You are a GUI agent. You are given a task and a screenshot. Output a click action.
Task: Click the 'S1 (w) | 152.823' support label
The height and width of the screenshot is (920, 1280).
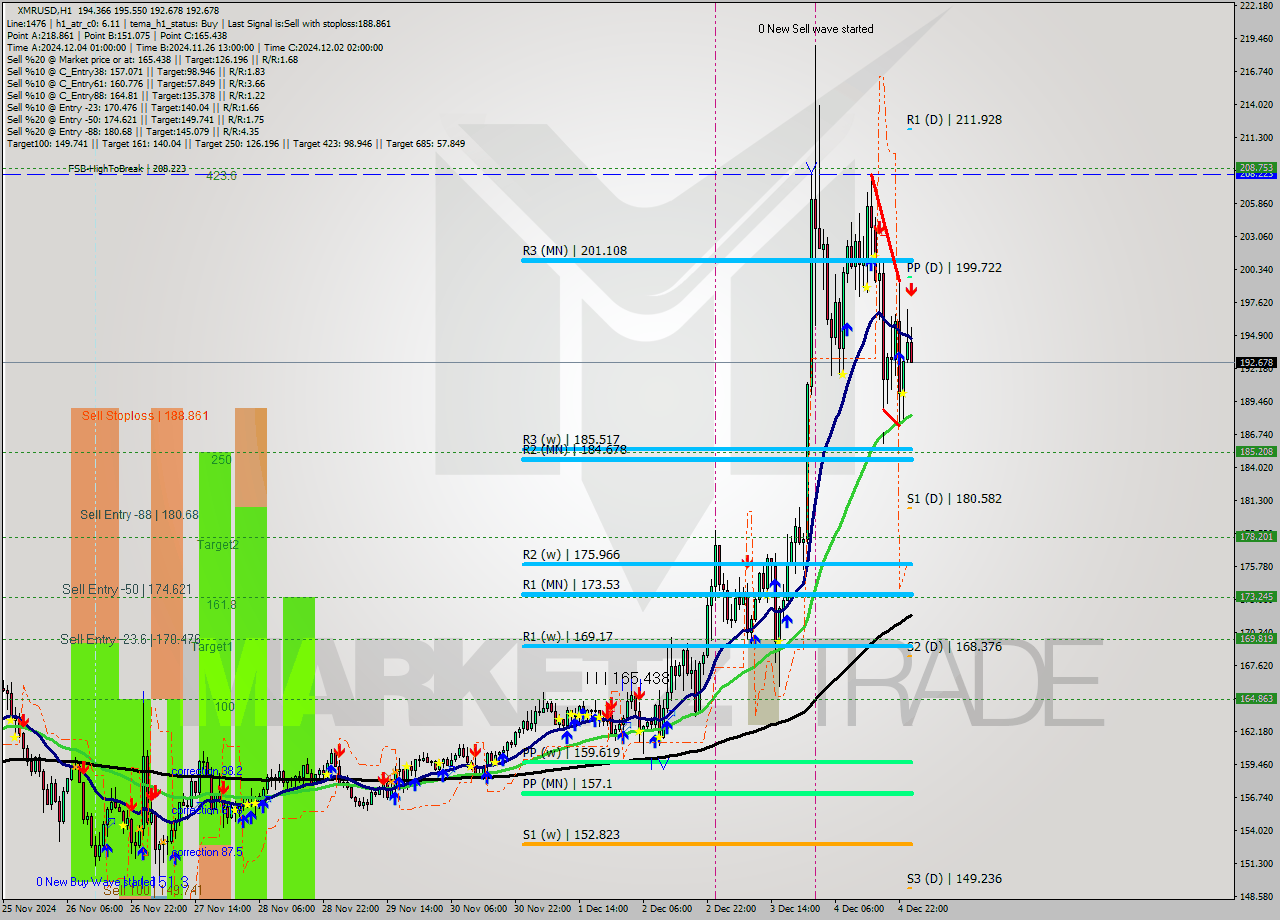570,835
